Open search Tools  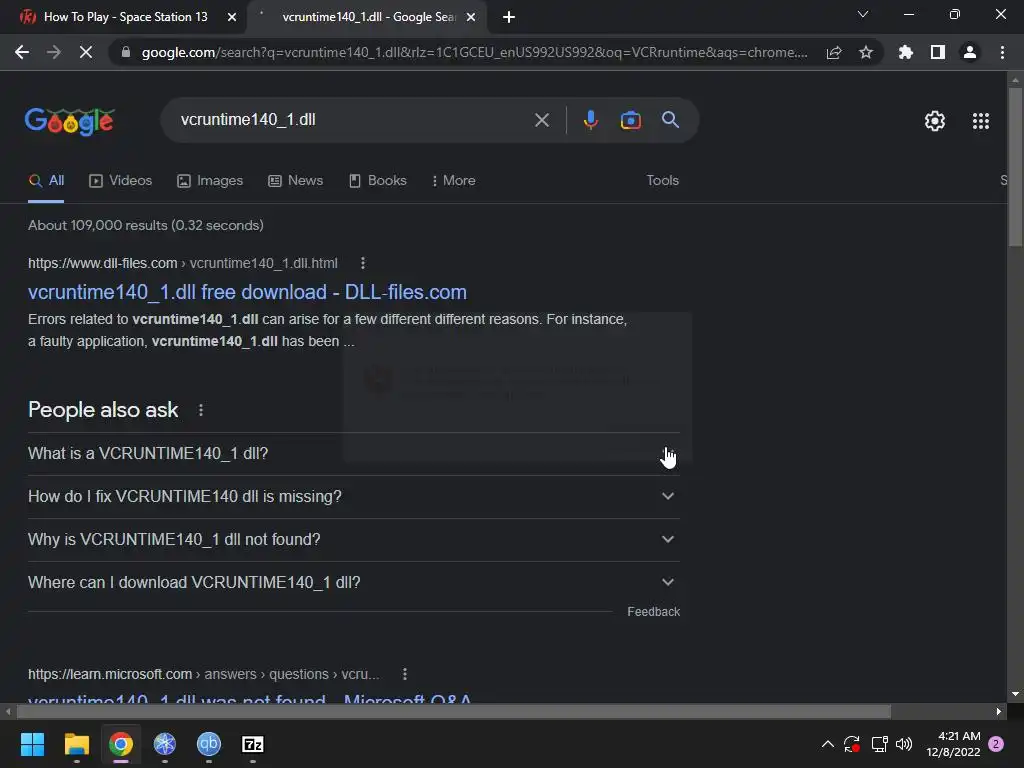(x=662, y=180)
